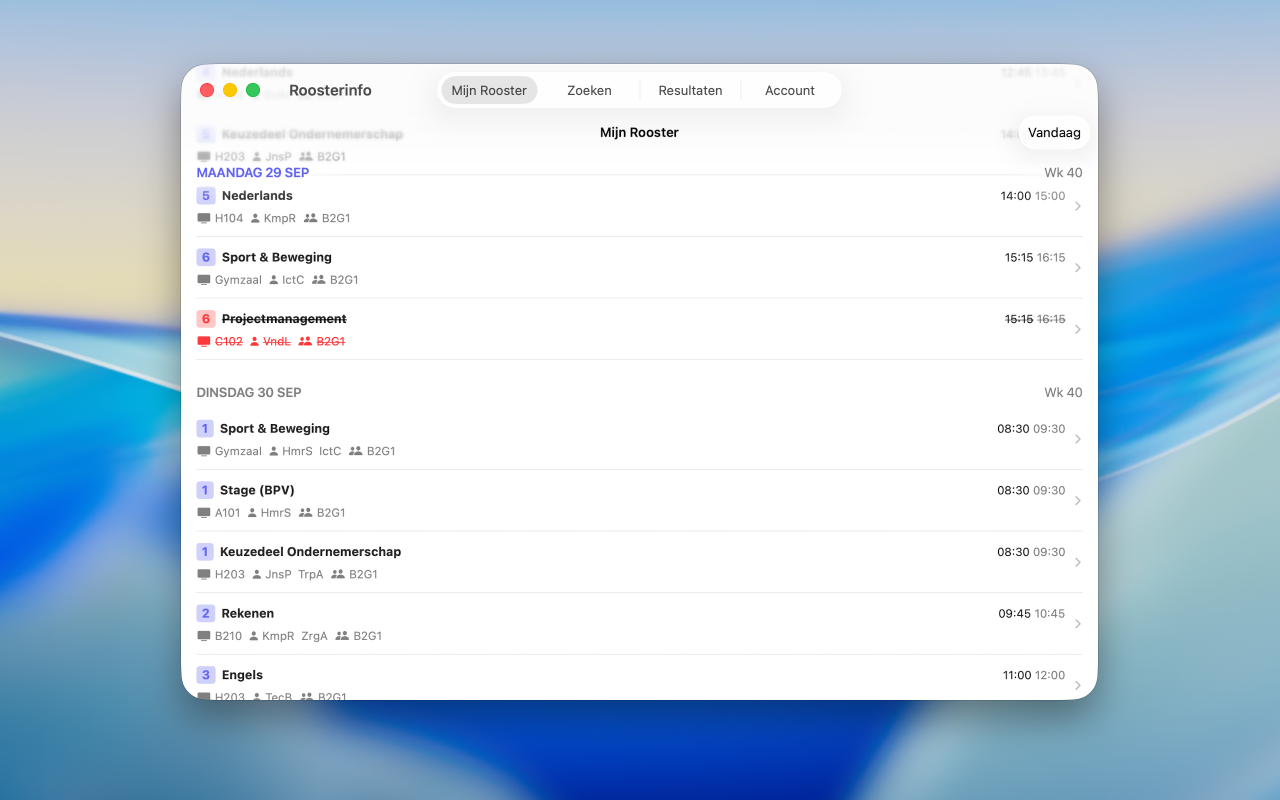The image size is (1280, 800).
Task: Minimize the window with yellow button
Action: coord(230,90)
